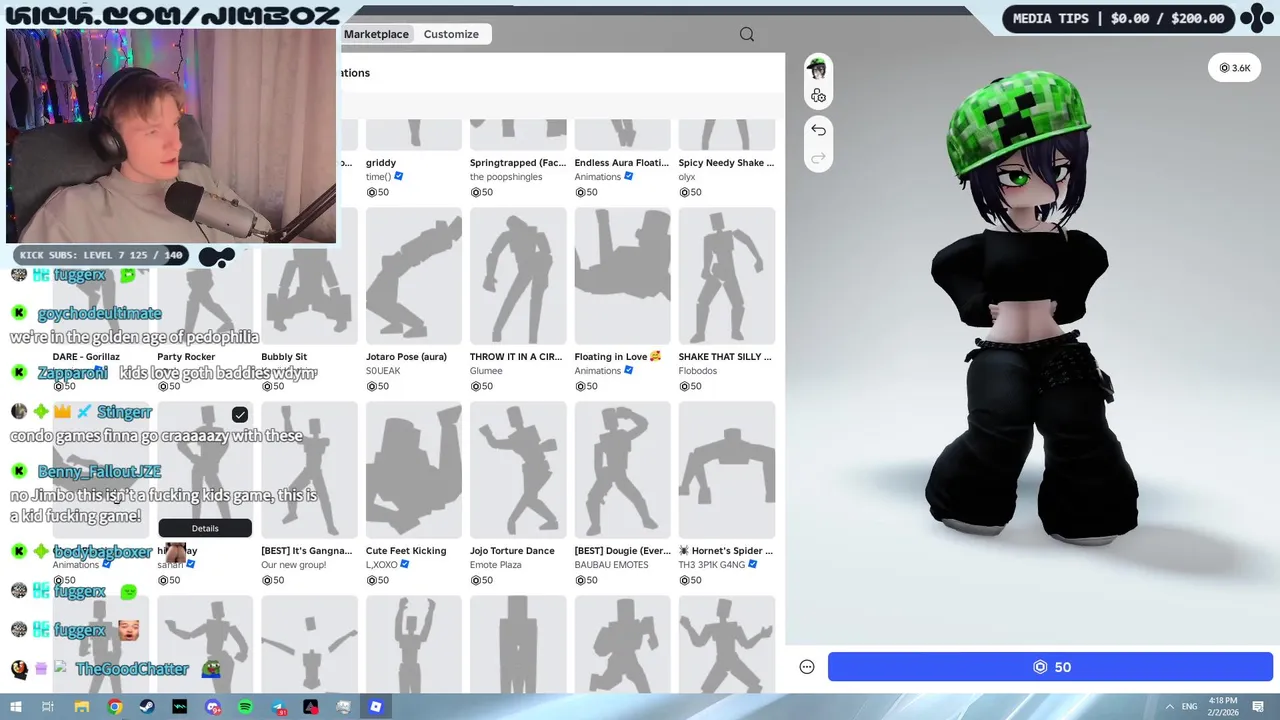The height and width of the screenshot is (720, 1280).
Task: Open the more options ellipsis icon
Action: [x=807, y=667]
